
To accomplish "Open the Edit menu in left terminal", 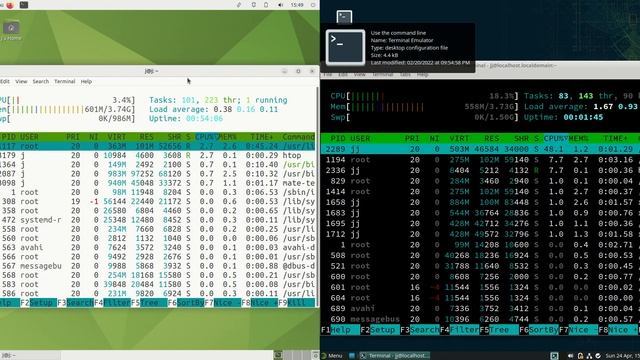I will 5,81.
